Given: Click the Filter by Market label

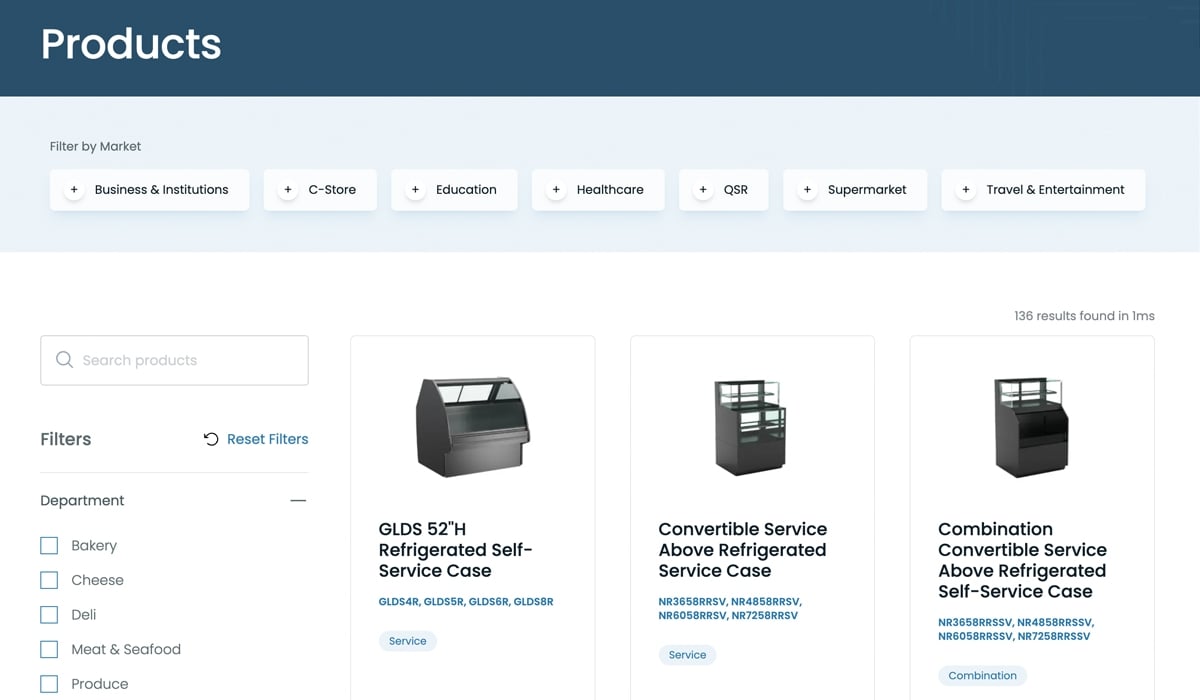Looking at the screenshot, I should [95, 146].
